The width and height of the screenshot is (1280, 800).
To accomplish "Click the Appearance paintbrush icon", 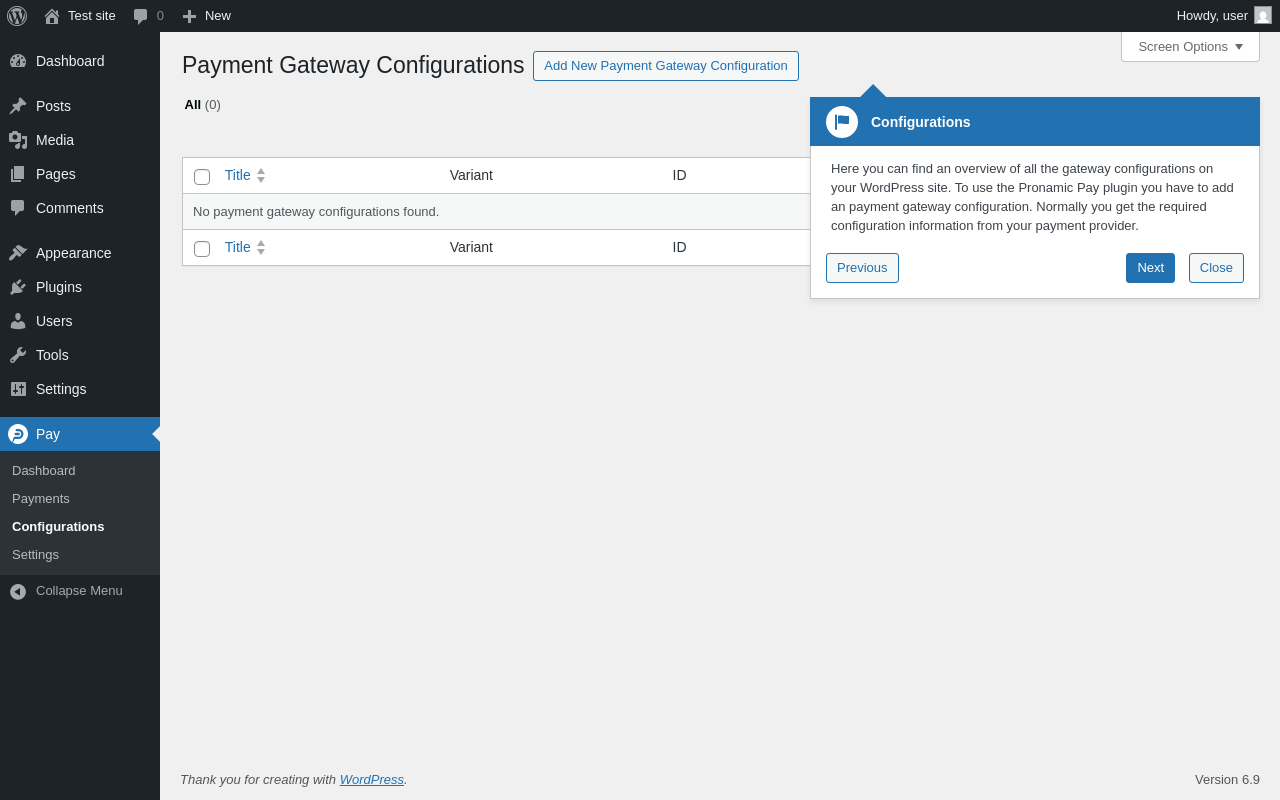I will (18, 253).
